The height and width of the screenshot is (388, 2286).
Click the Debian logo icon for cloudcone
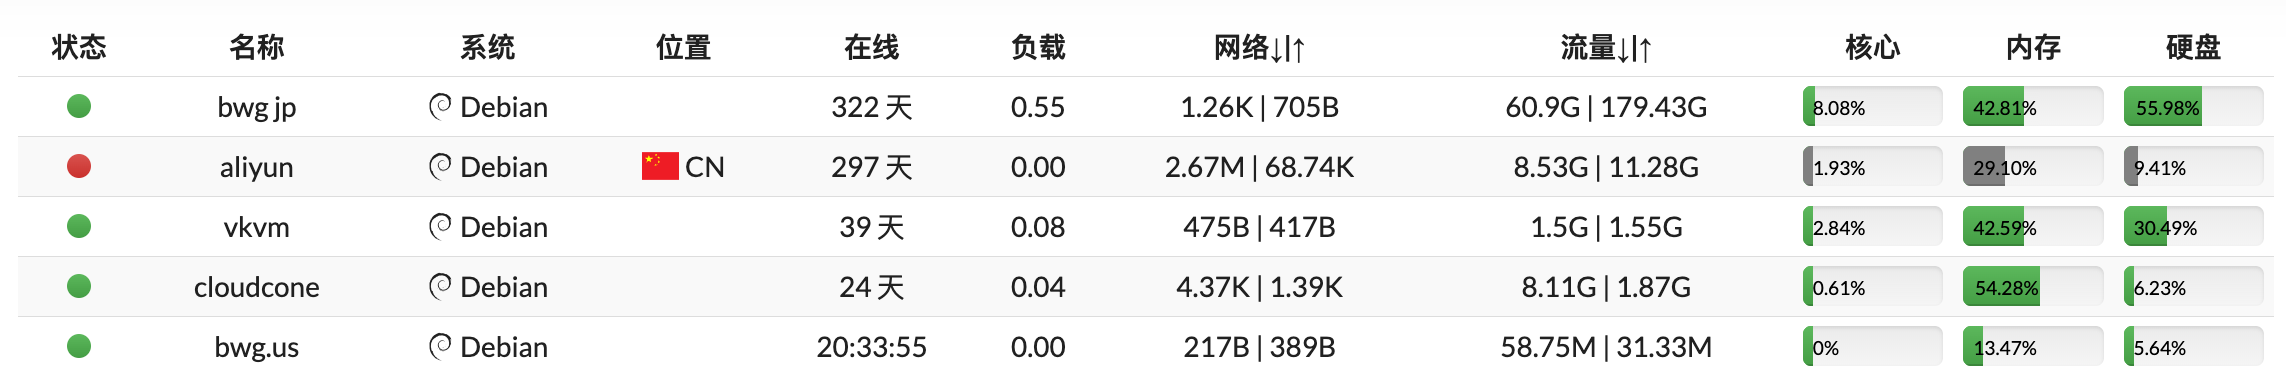pos(440,286)
